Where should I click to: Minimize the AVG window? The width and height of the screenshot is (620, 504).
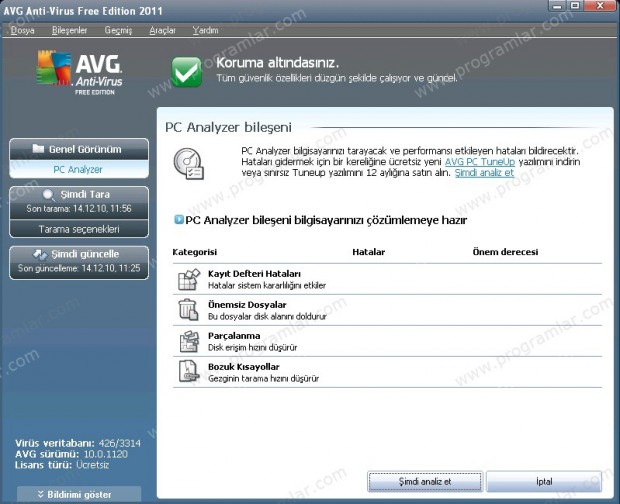[558, 6]
